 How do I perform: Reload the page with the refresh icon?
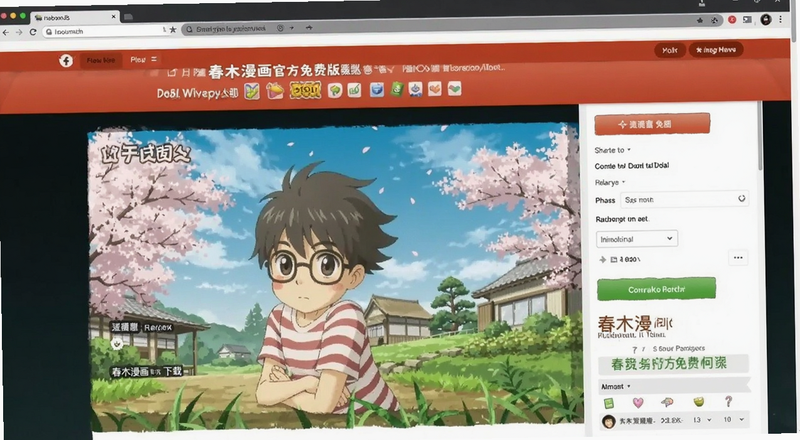tap(33, 32)
